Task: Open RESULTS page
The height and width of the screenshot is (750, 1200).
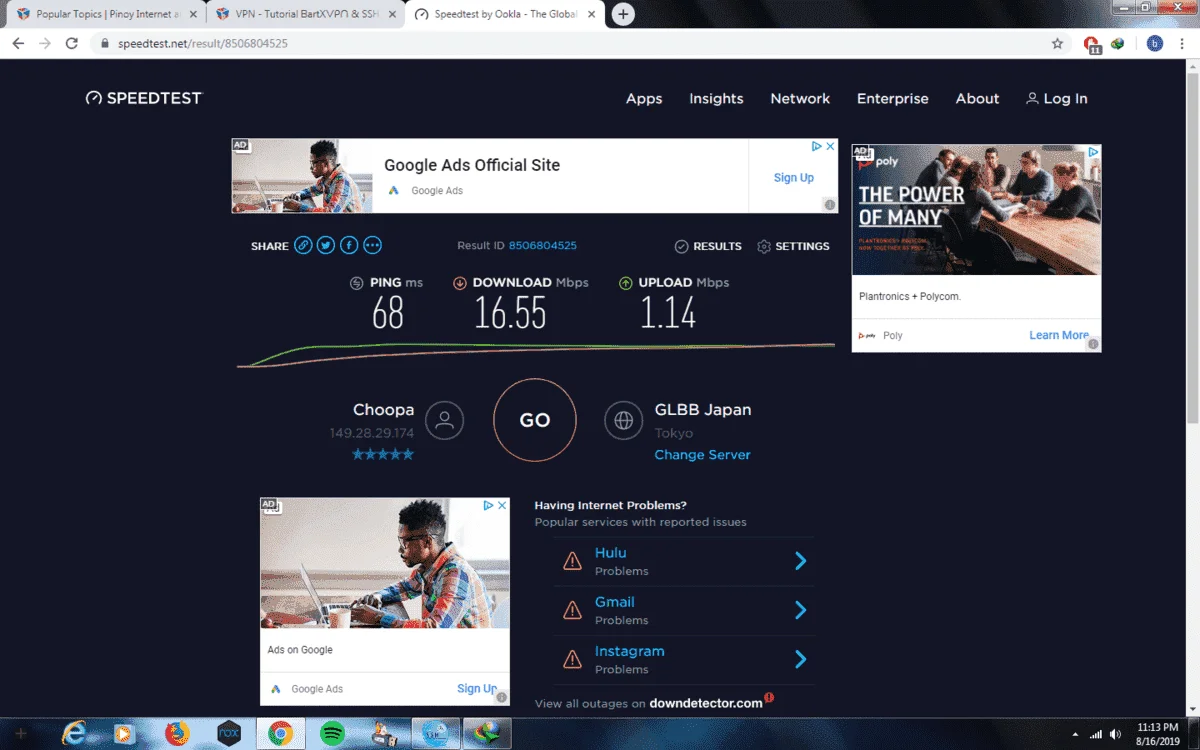Action: [x=708, y=246]
